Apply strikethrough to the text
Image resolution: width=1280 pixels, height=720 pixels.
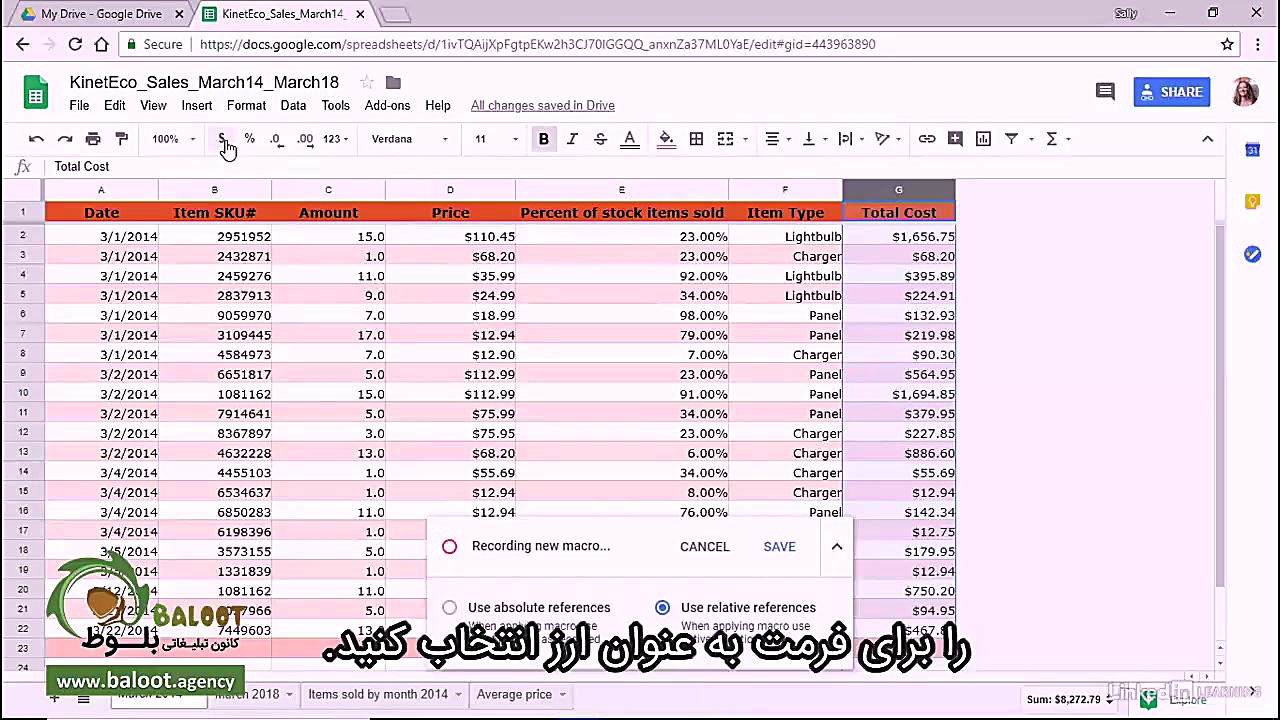coord(600,139)
